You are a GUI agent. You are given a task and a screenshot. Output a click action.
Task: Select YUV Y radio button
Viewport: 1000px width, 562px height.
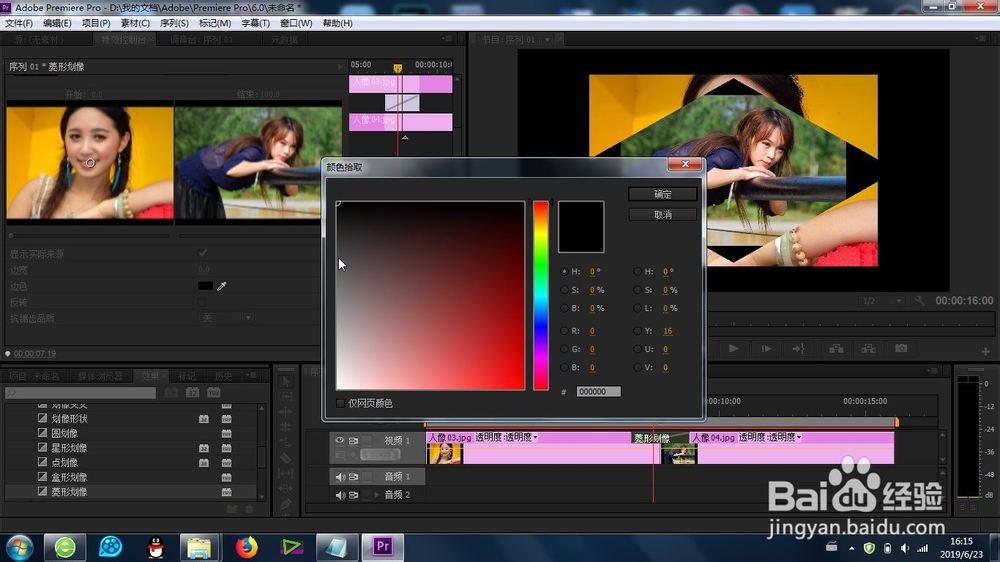tap(637, 331)
